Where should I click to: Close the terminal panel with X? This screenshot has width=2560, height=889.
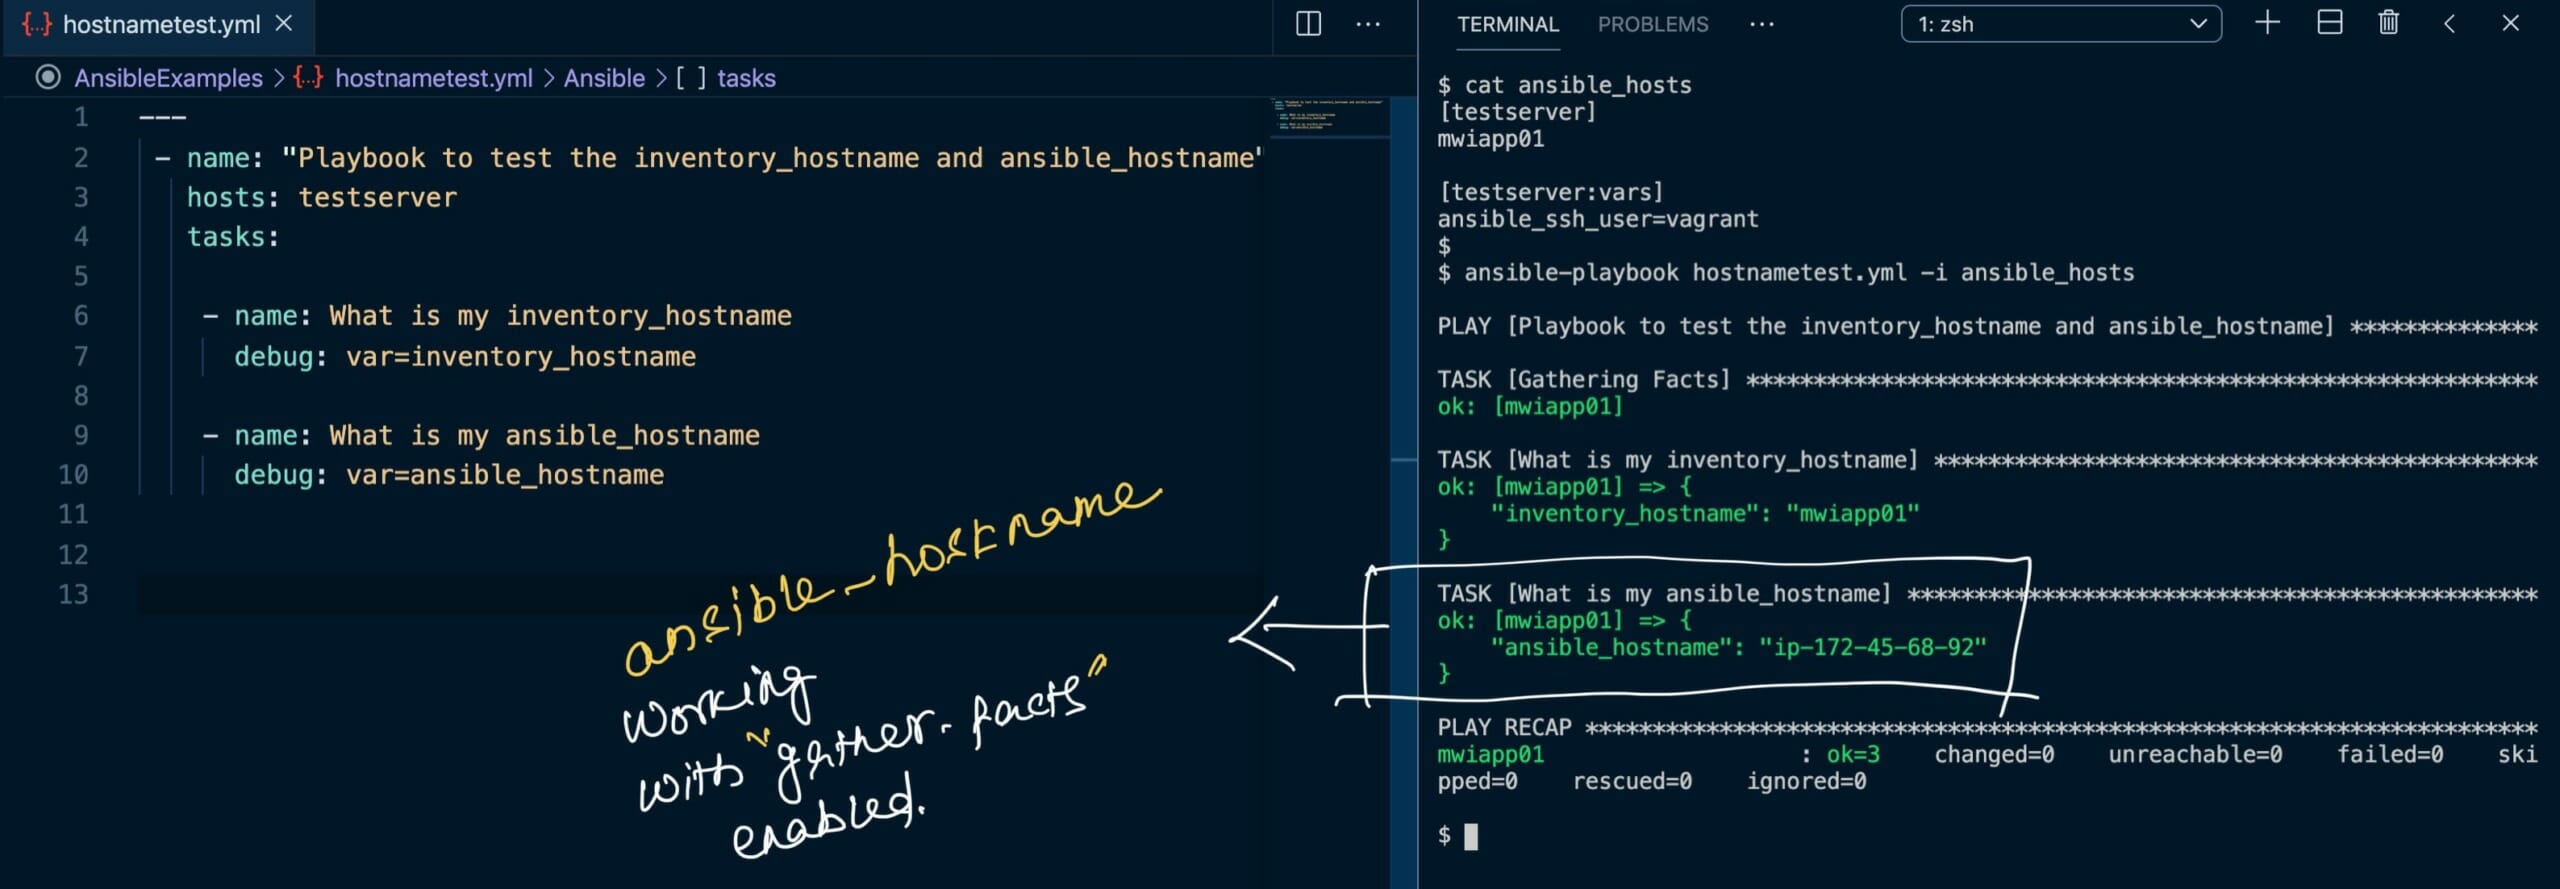coord(2510,23)
